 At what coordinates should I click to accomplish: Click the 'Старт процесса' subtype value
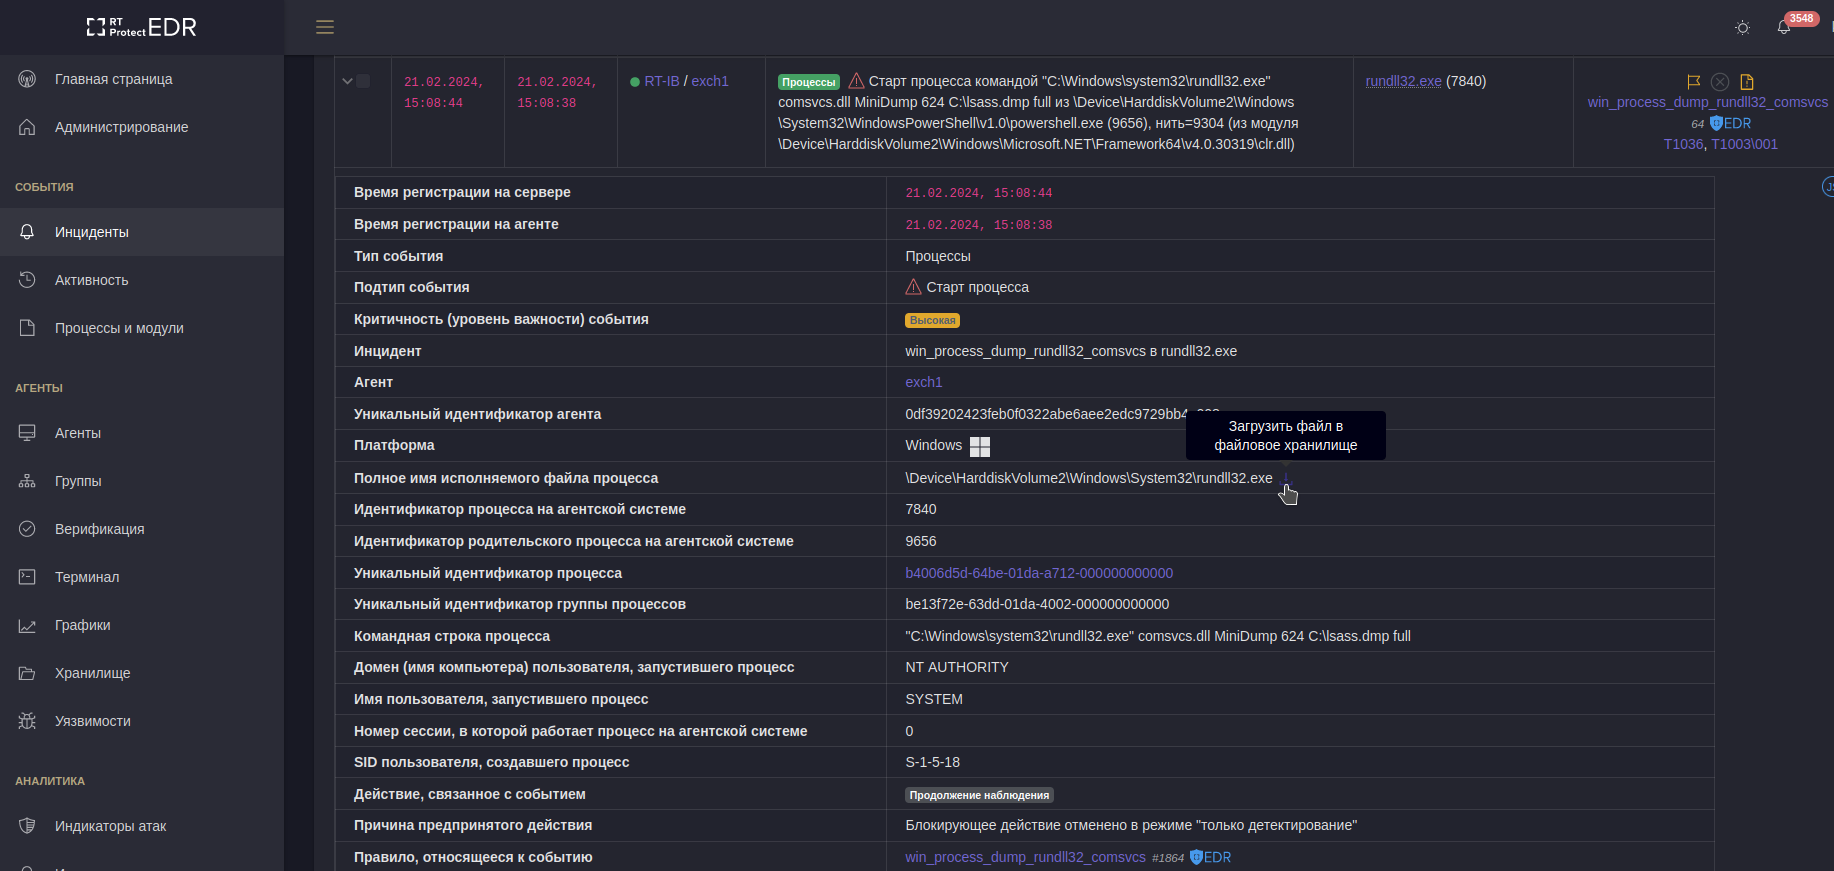click(x=977, y=287)
